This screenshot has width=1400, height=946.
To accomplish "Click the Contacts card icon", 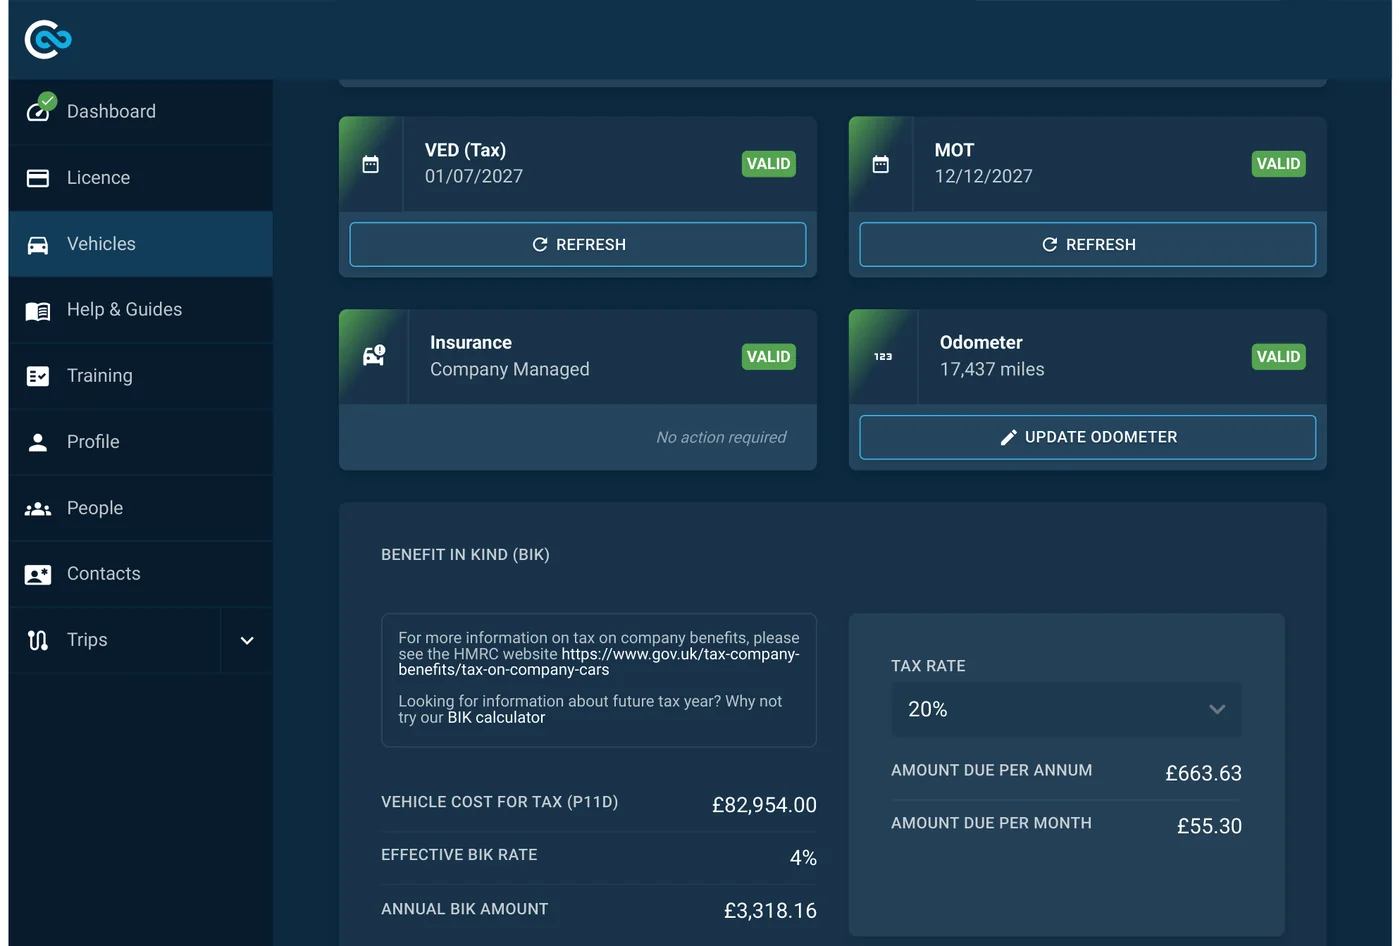I will (x=38, y=575).
